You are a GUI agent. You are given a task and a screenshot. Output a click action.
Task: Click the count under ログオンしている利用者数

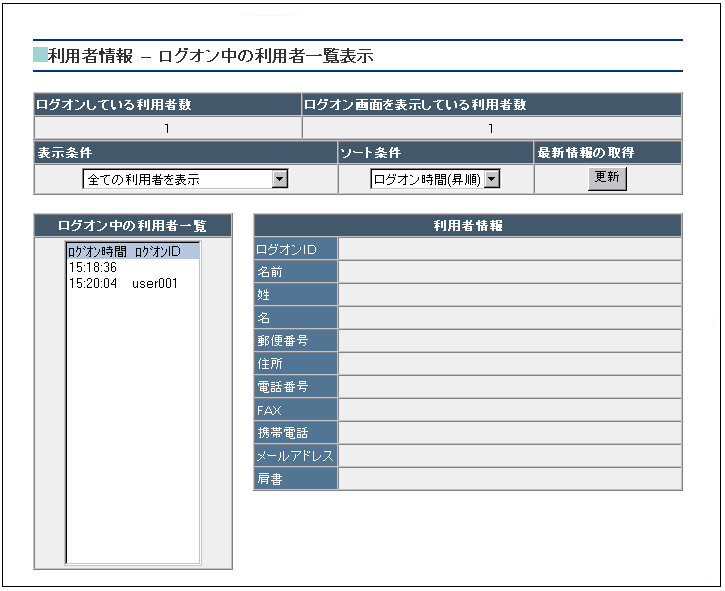click(167, 128)
